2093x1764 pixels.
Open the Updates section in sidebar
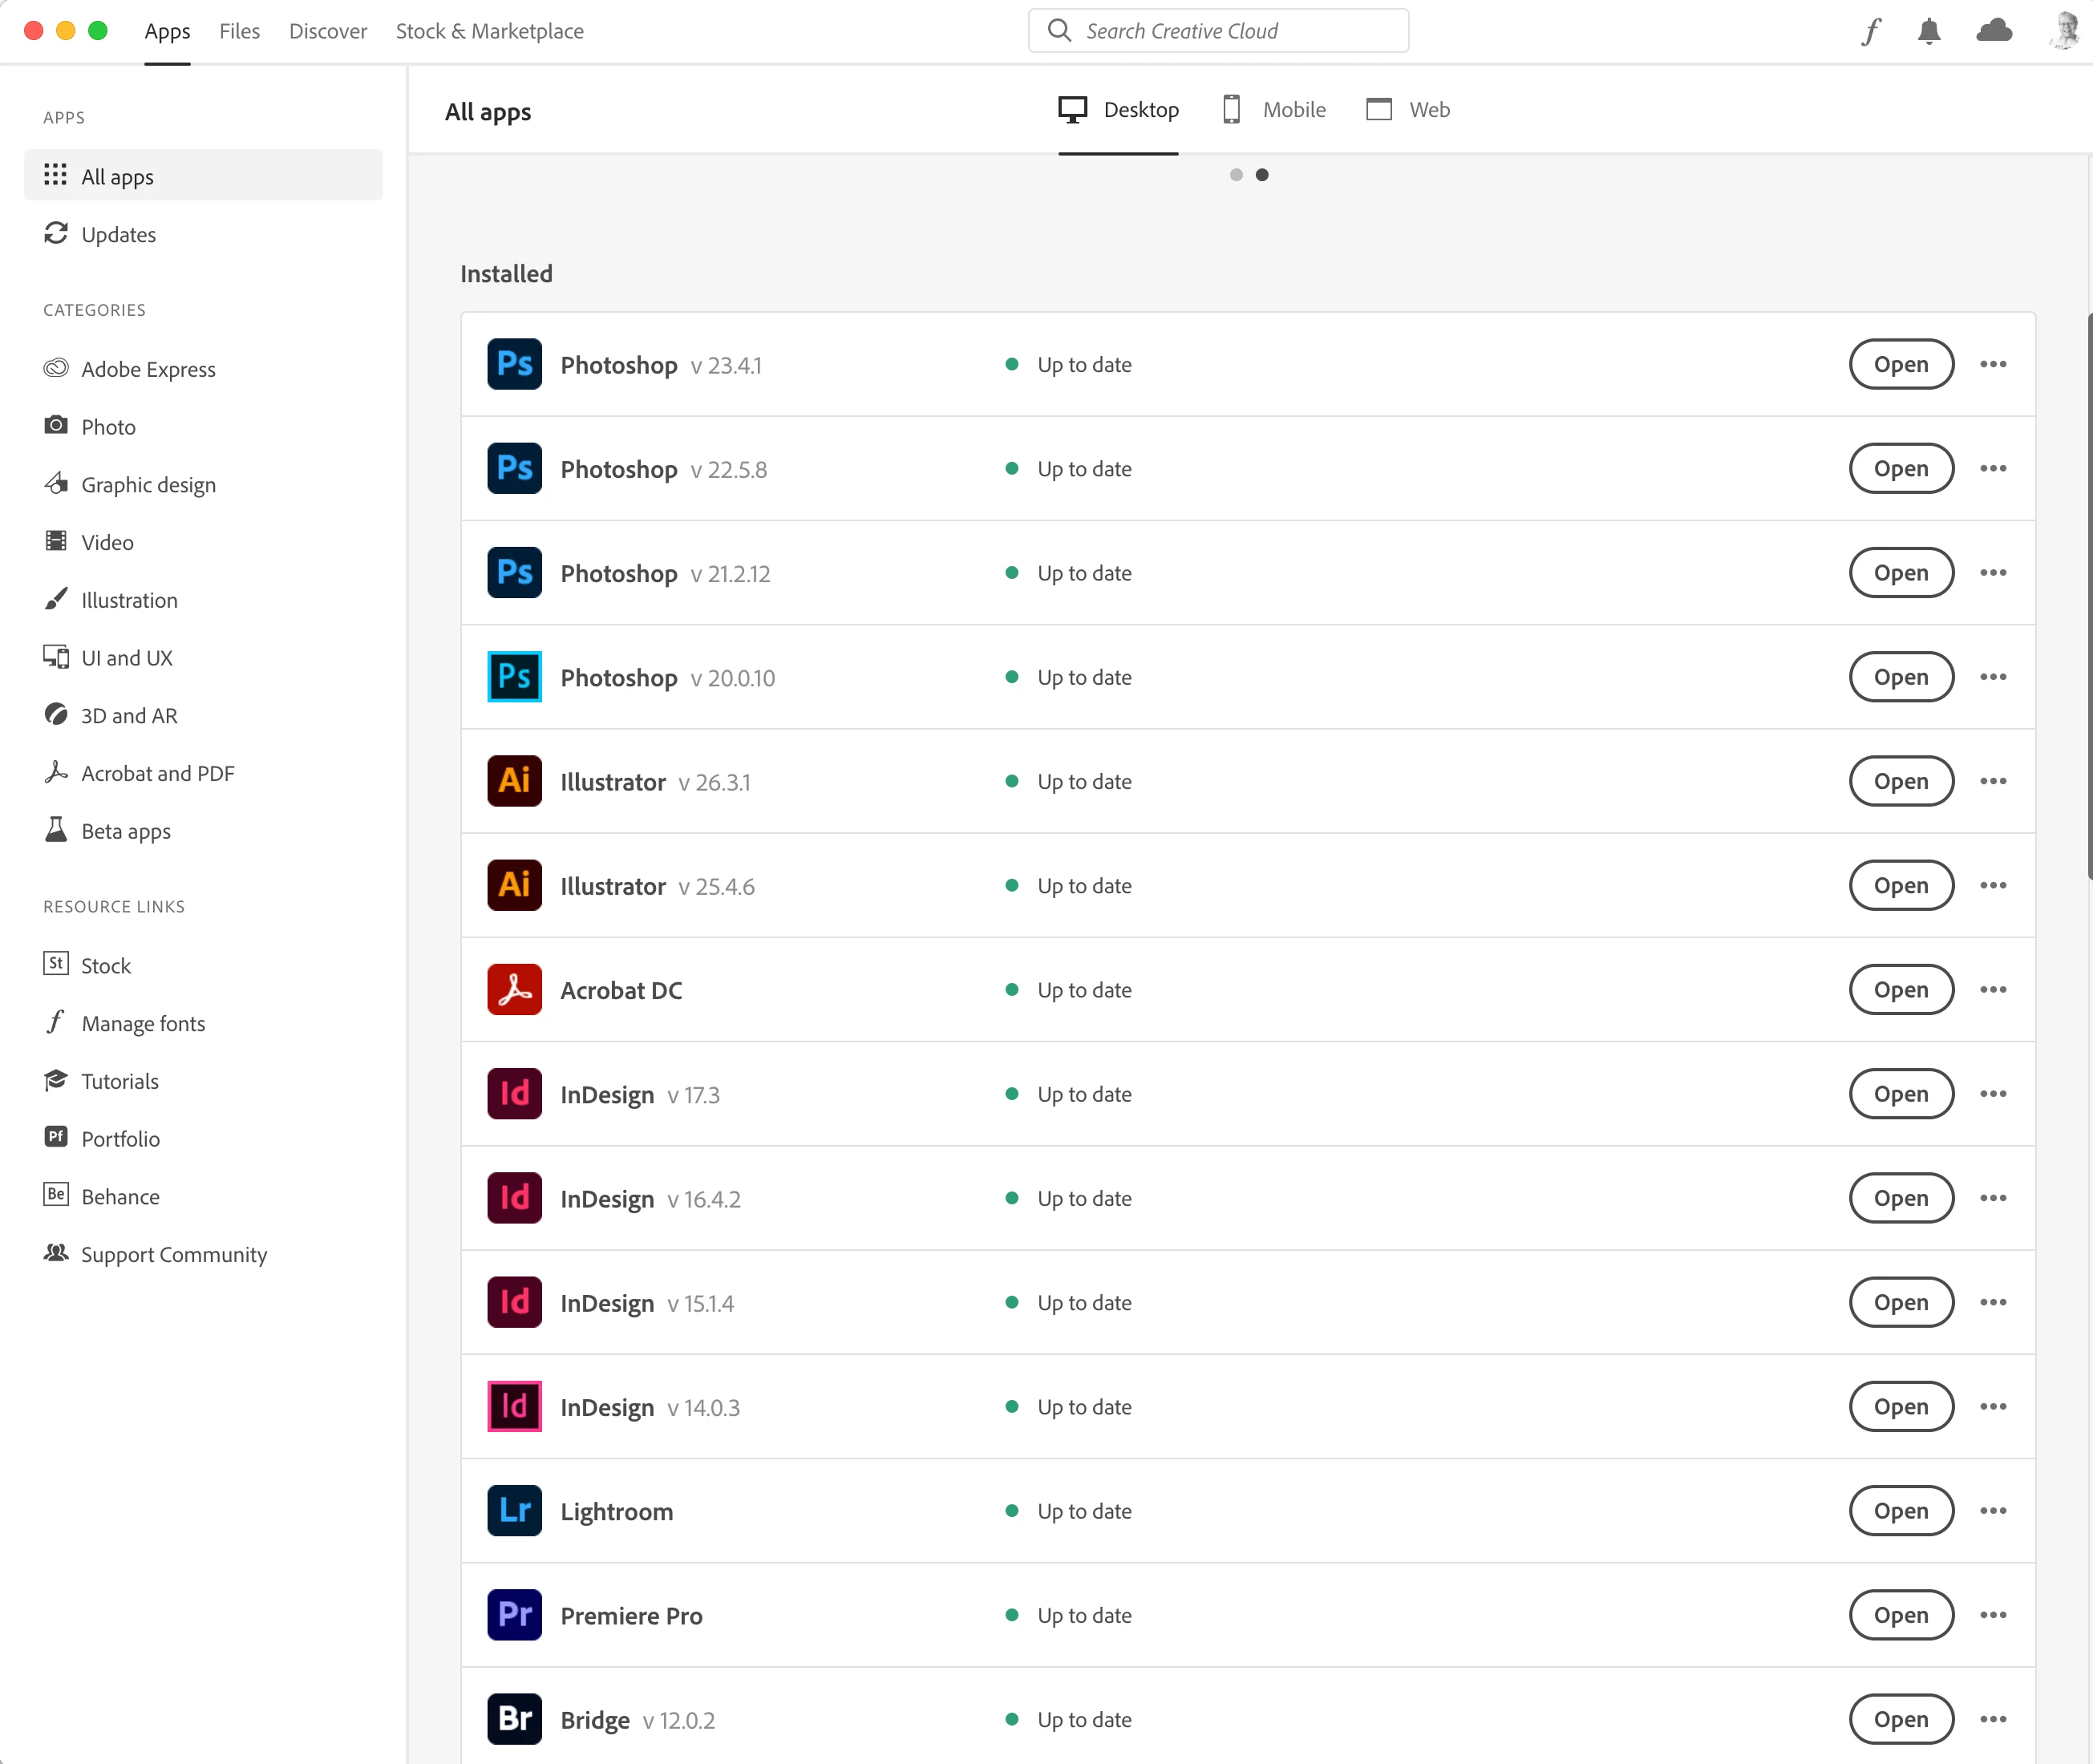(x=118, y=234)
